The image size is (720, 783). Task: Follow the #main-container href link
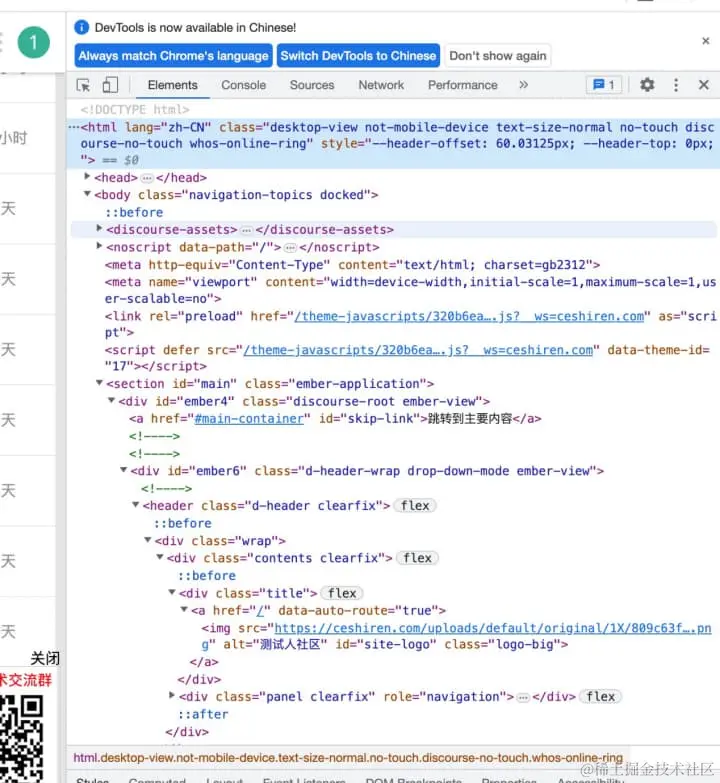coord(249,418)
